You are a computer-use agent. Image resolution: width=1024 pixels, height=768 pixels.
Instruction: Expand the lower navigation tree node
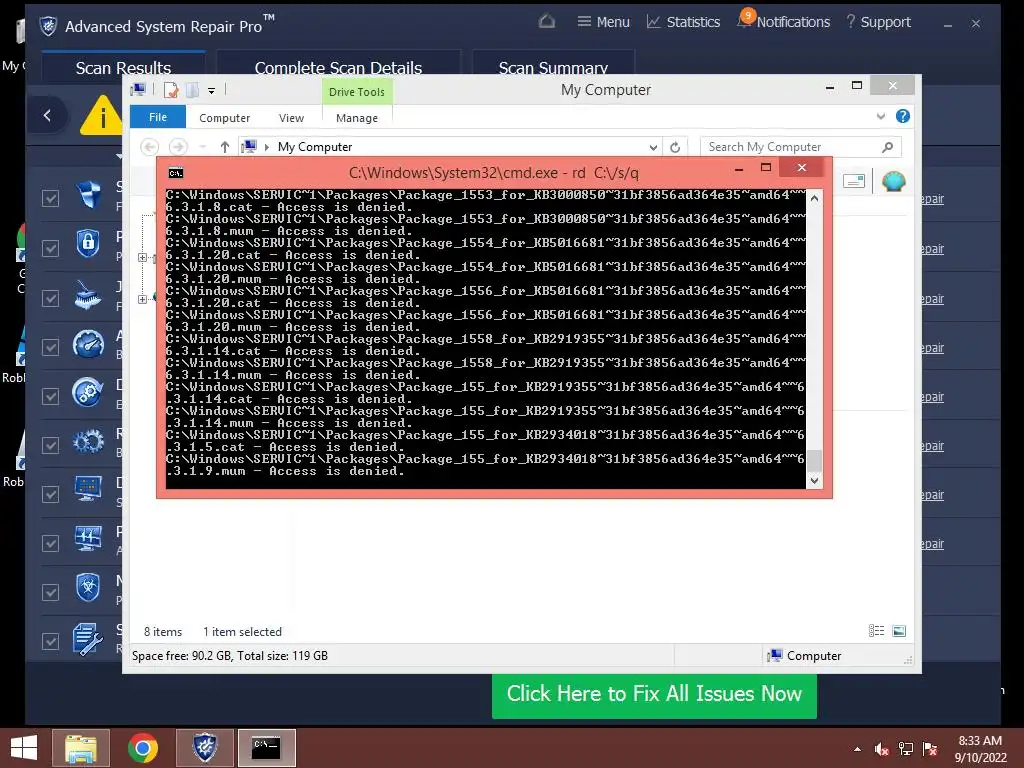(142, 299)
